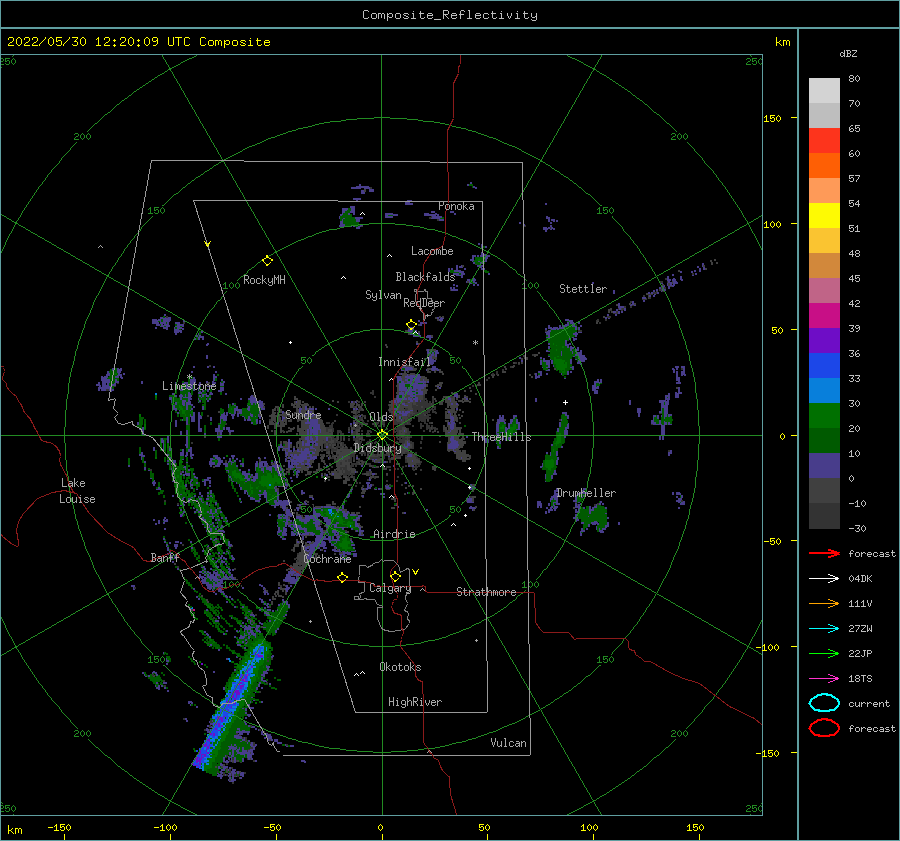Click the 80 dBZ value on the scale
900x841 pixels.
[854, 79]
